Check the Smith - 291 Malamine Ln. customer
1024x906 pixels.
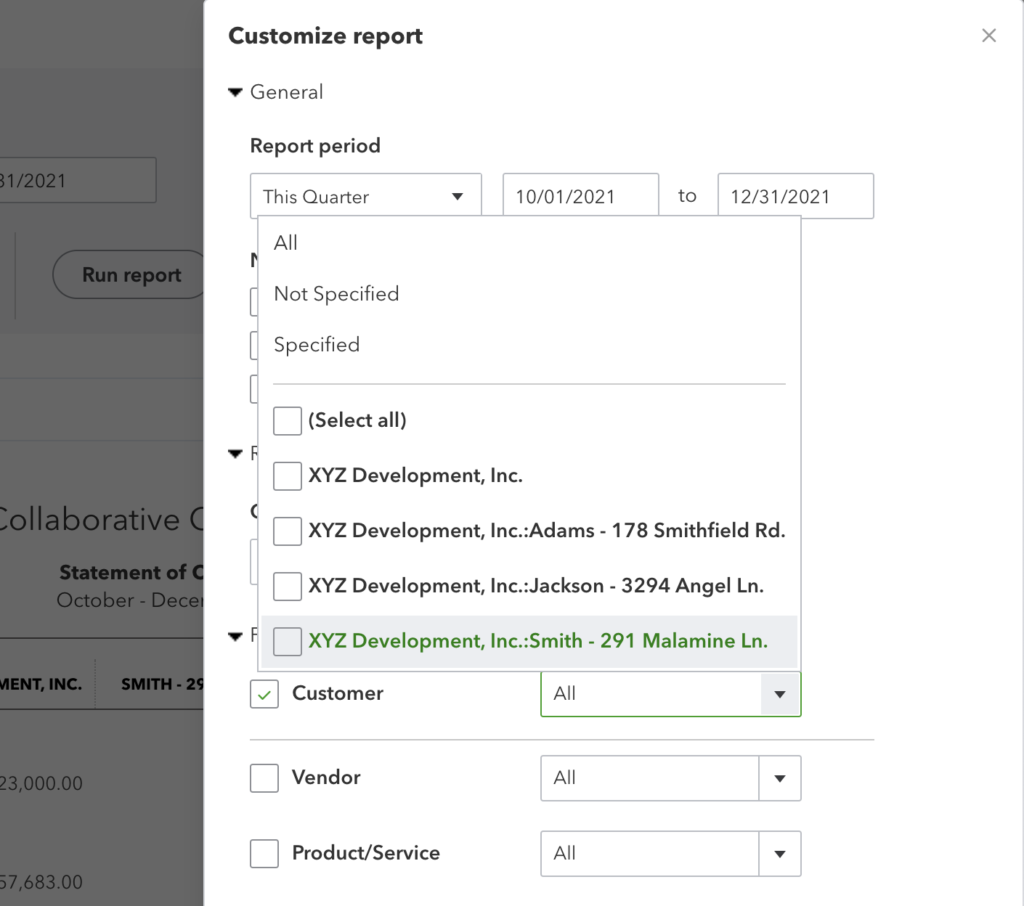pos(288,641)
